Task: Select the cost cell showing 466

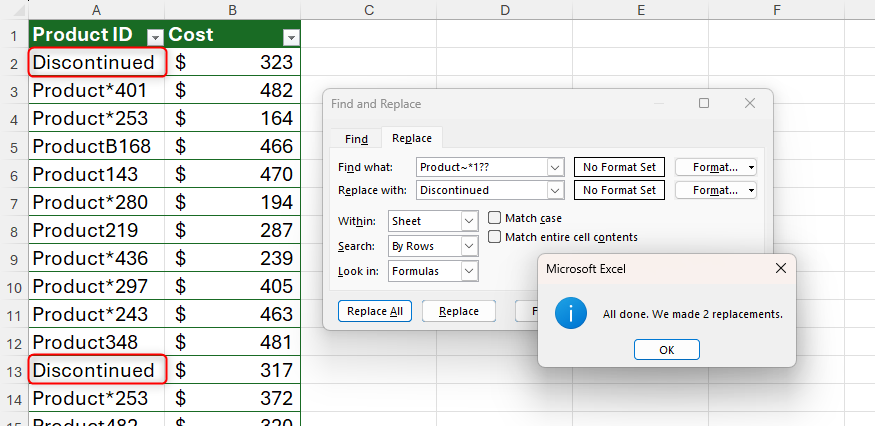Action: point(233,146)
